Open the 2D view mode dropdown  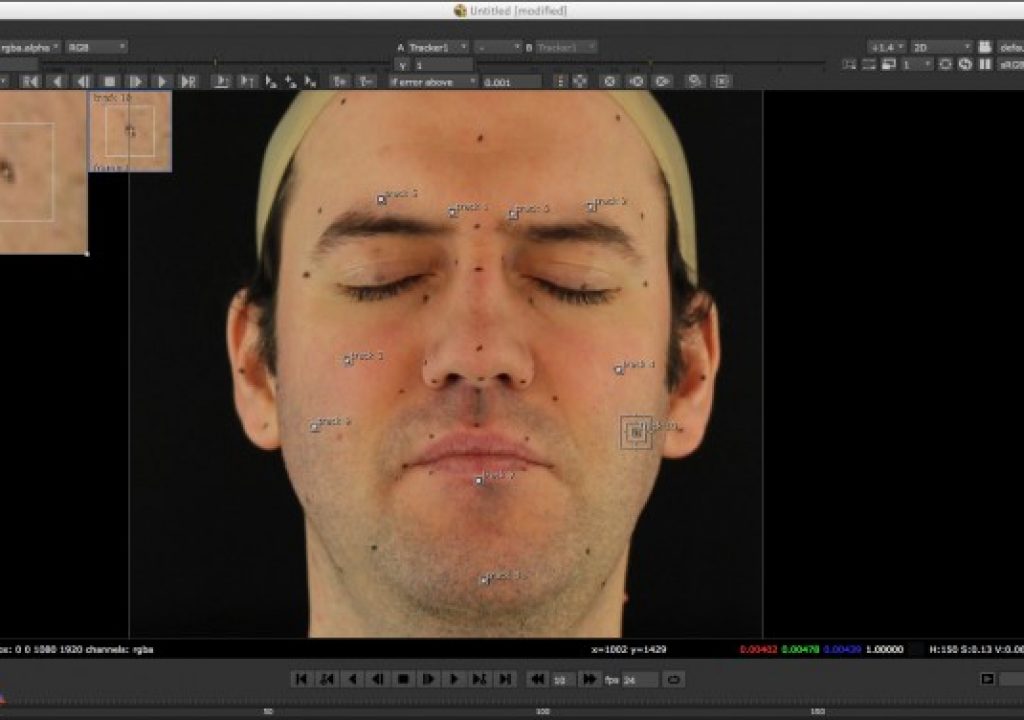click(941, 47)
